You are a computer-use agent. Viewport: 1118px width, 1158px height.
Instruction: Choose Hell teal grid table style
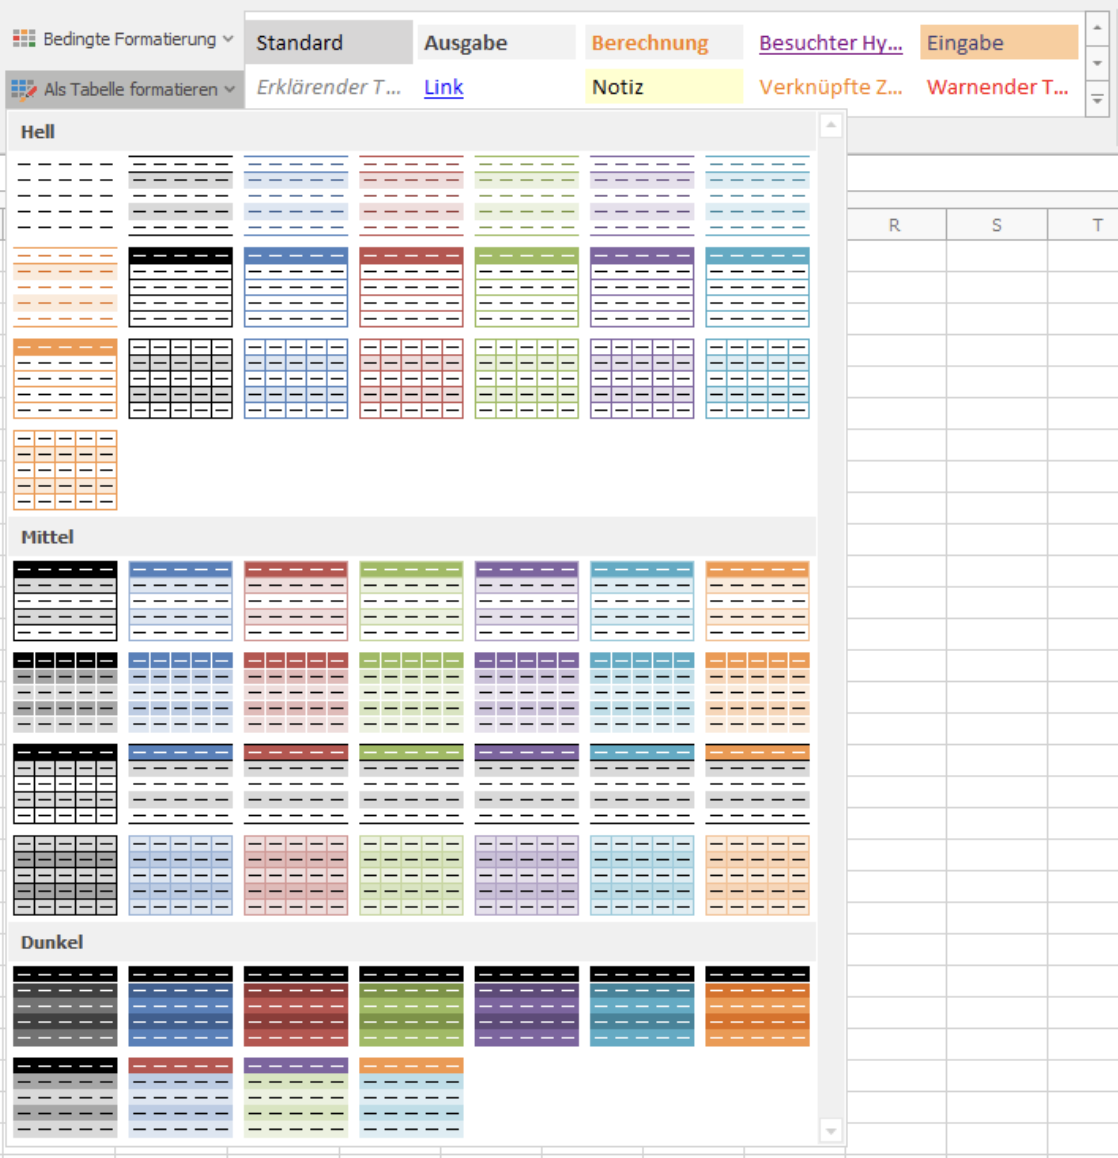tap(758, 379)
